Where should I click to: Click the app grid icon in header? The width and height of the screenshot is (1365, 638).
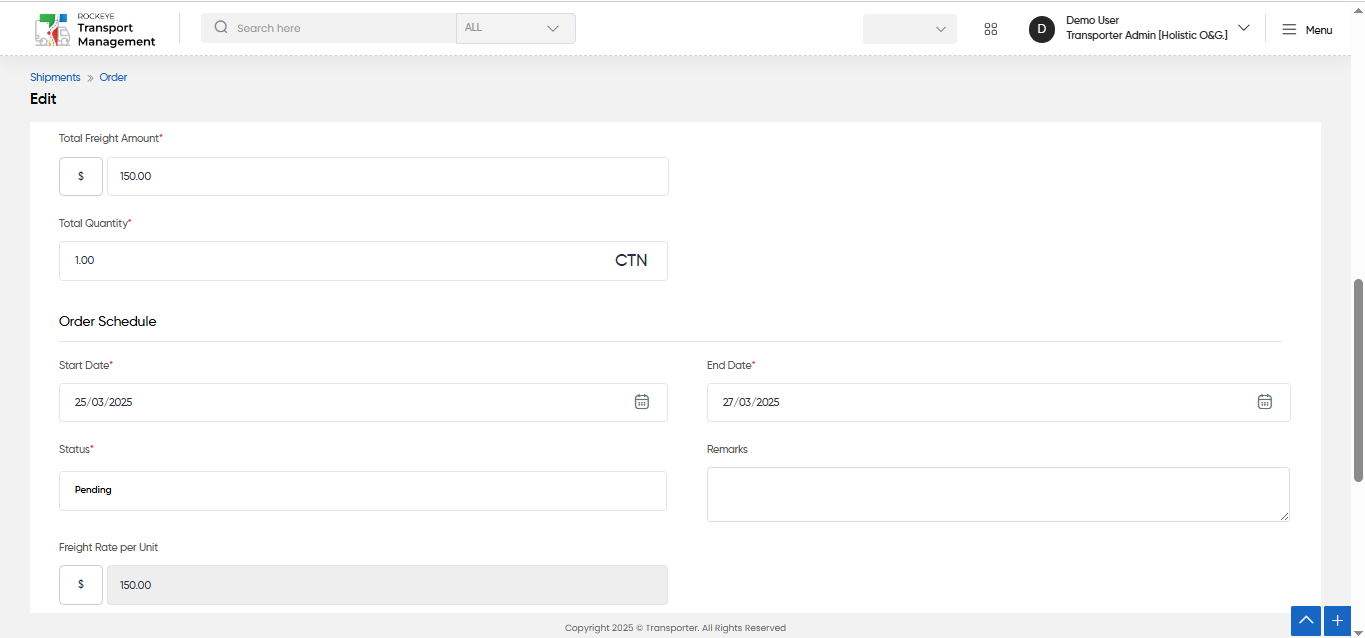tap(991, 29)
